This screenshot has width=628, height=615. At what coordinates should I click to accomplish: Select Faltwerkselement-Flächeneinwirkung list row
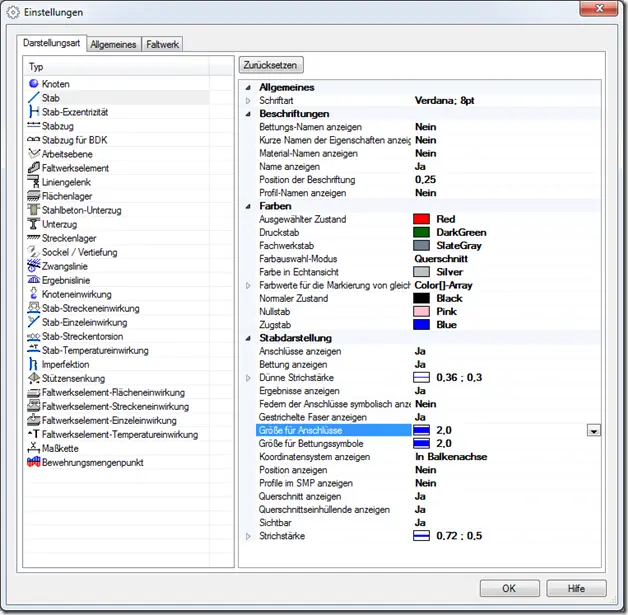tap(117, 392)
